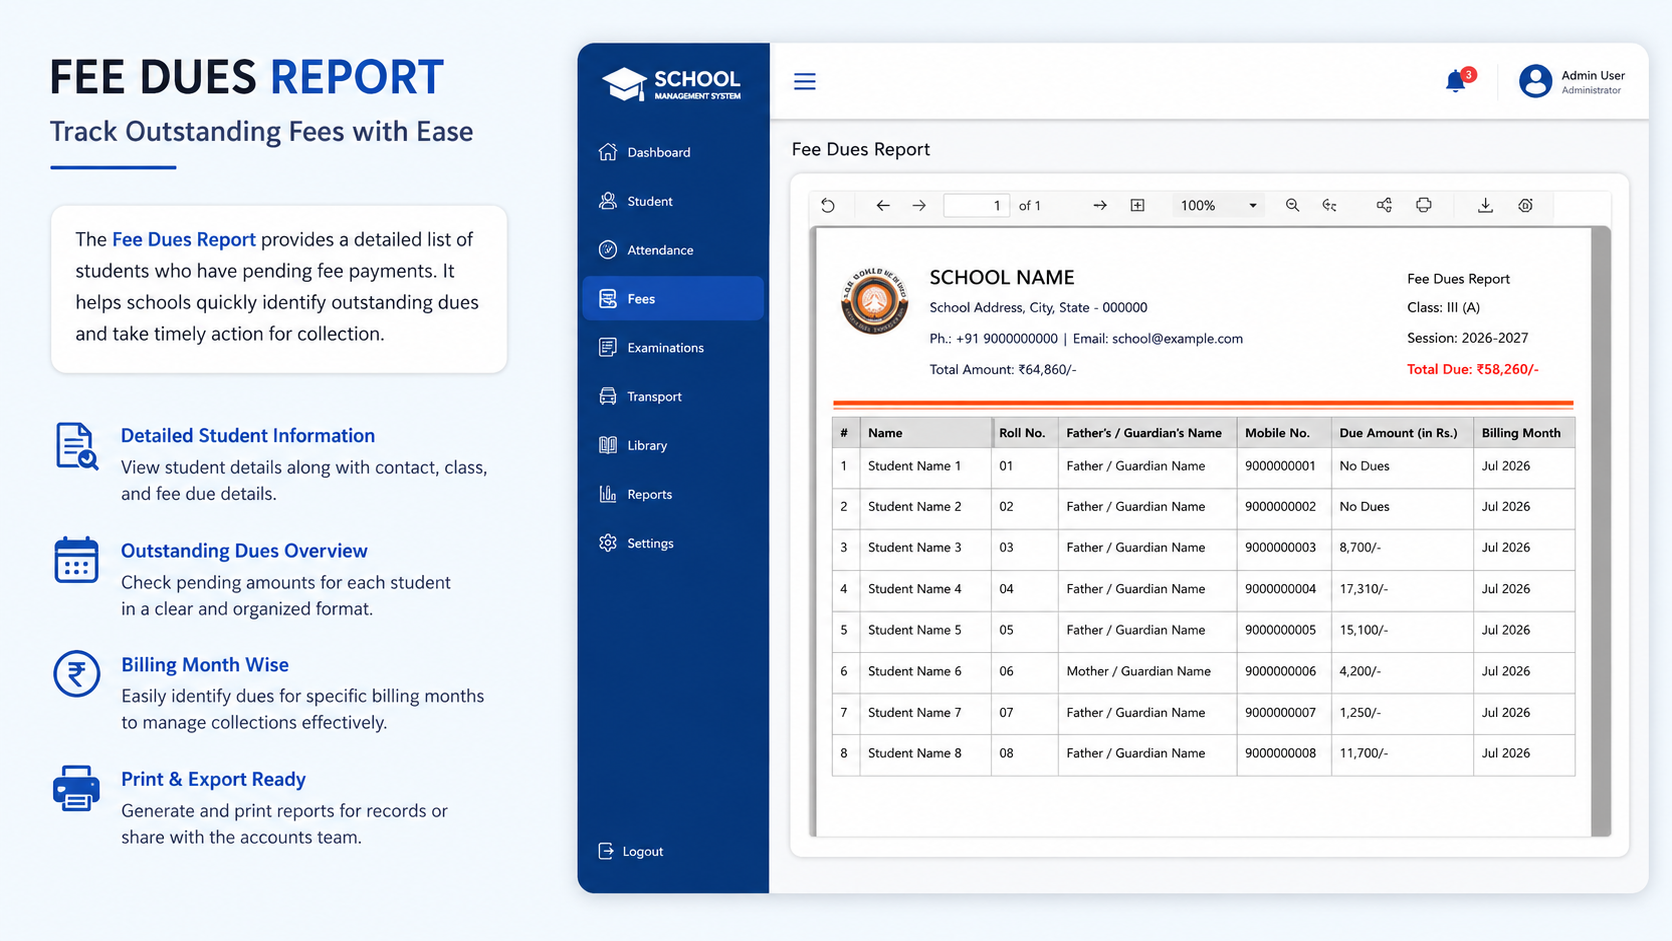Click the 'Billing Month Wise' heading

pos(205,664)
